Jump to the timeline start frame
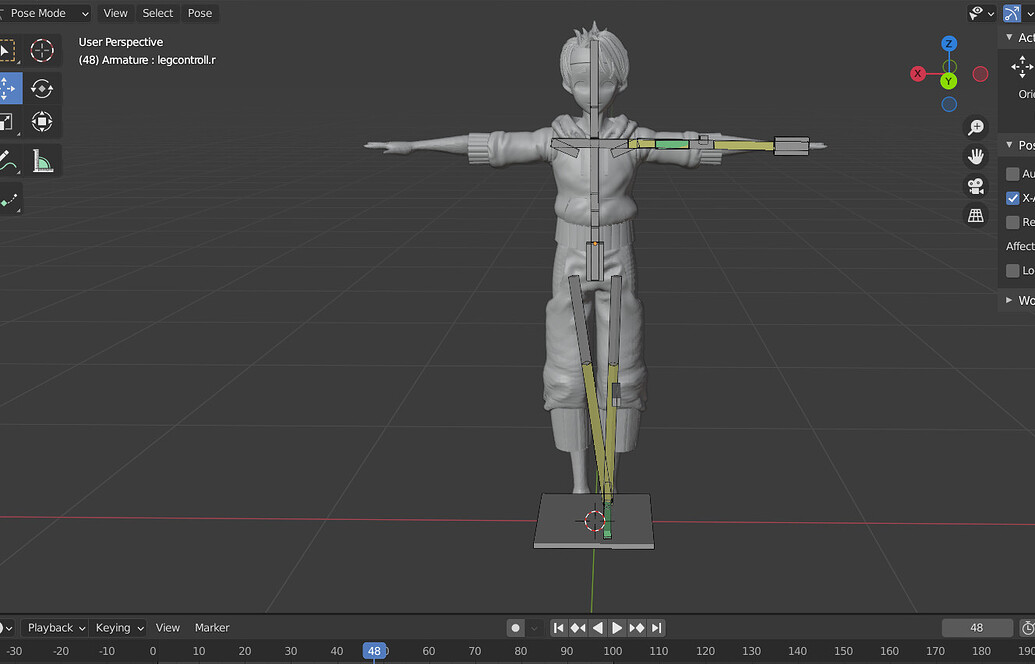The width and height of the screenshot is (1035, 664). tap(558, 628)
